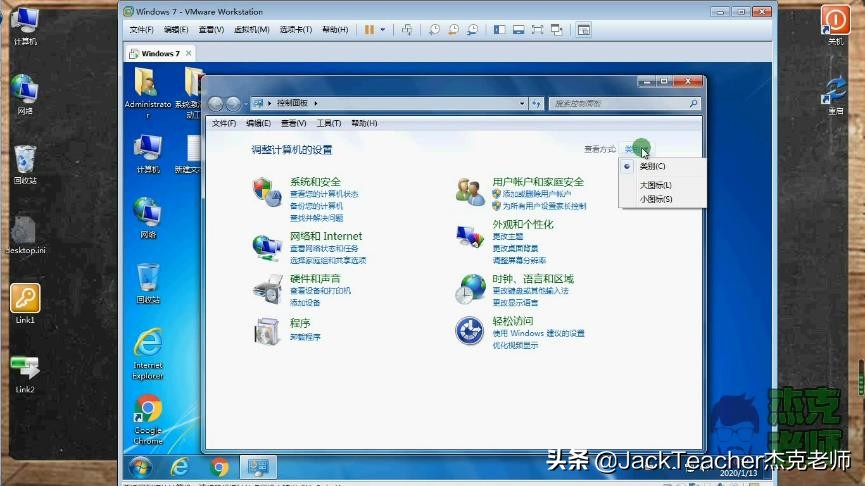The height and width of the screenshot is (486, 865).
Task: Open the 时钟、语言和区域 globe-clock icon
Action: (470, 289)
